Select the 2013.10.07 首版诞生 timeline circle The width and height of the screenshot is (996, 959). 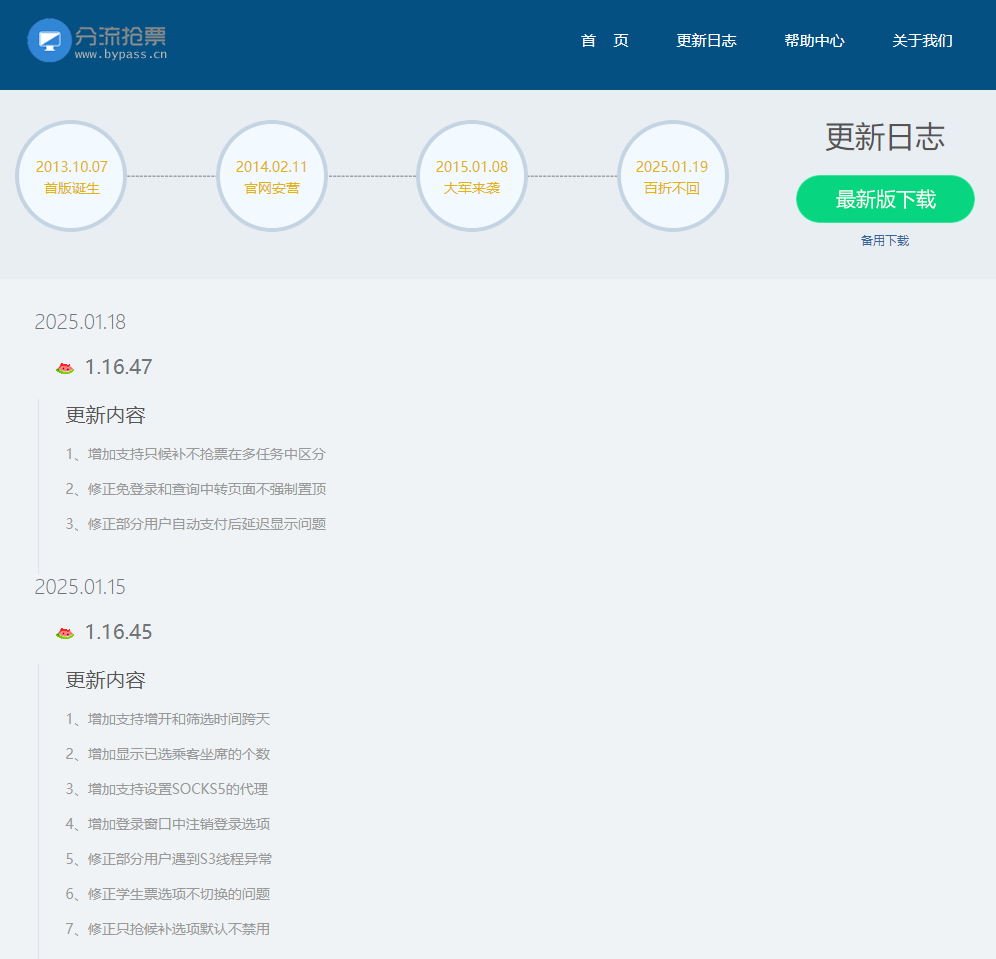pos(71,176)
